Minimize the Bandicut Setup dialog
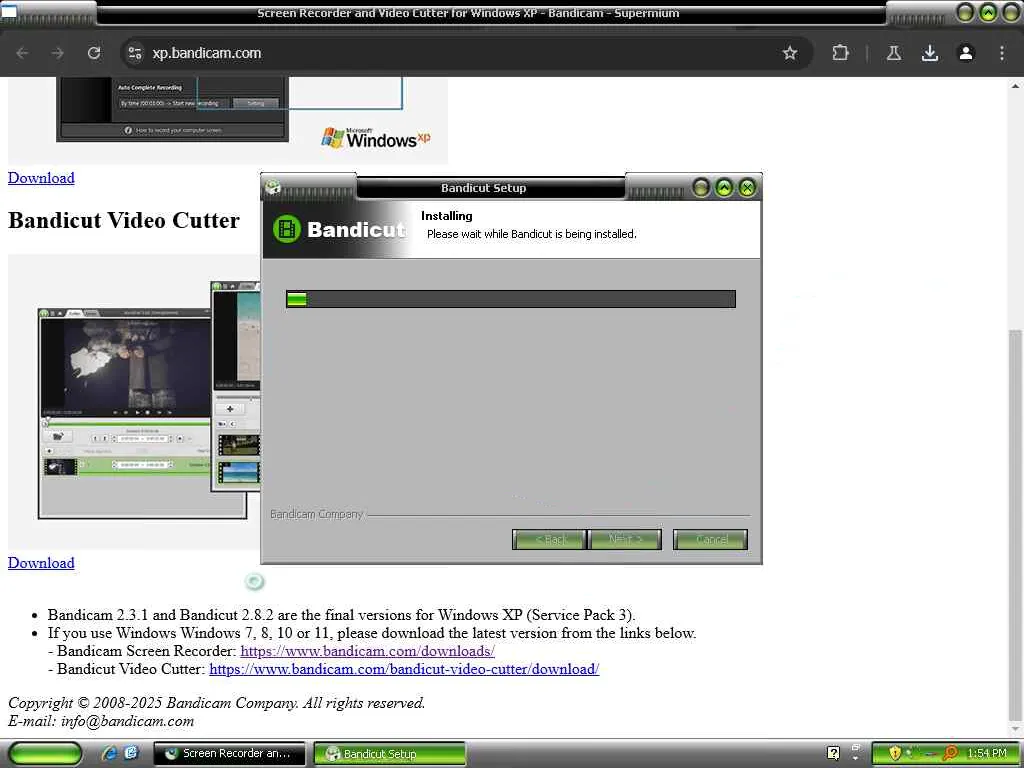The image size is (1024, 768). (701, 188)
